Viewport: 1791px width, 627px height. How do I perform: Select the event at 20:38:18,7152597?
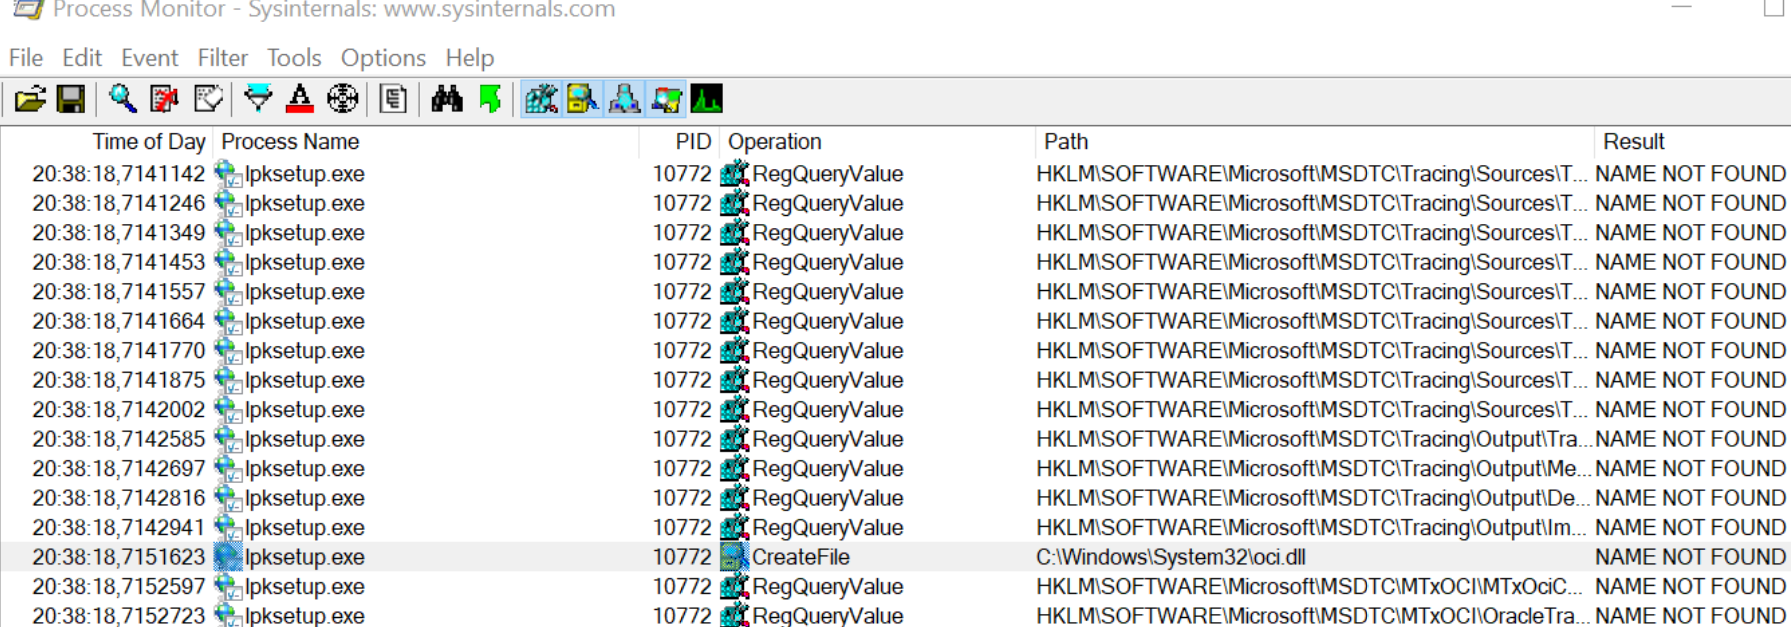(x=895, y=587)
